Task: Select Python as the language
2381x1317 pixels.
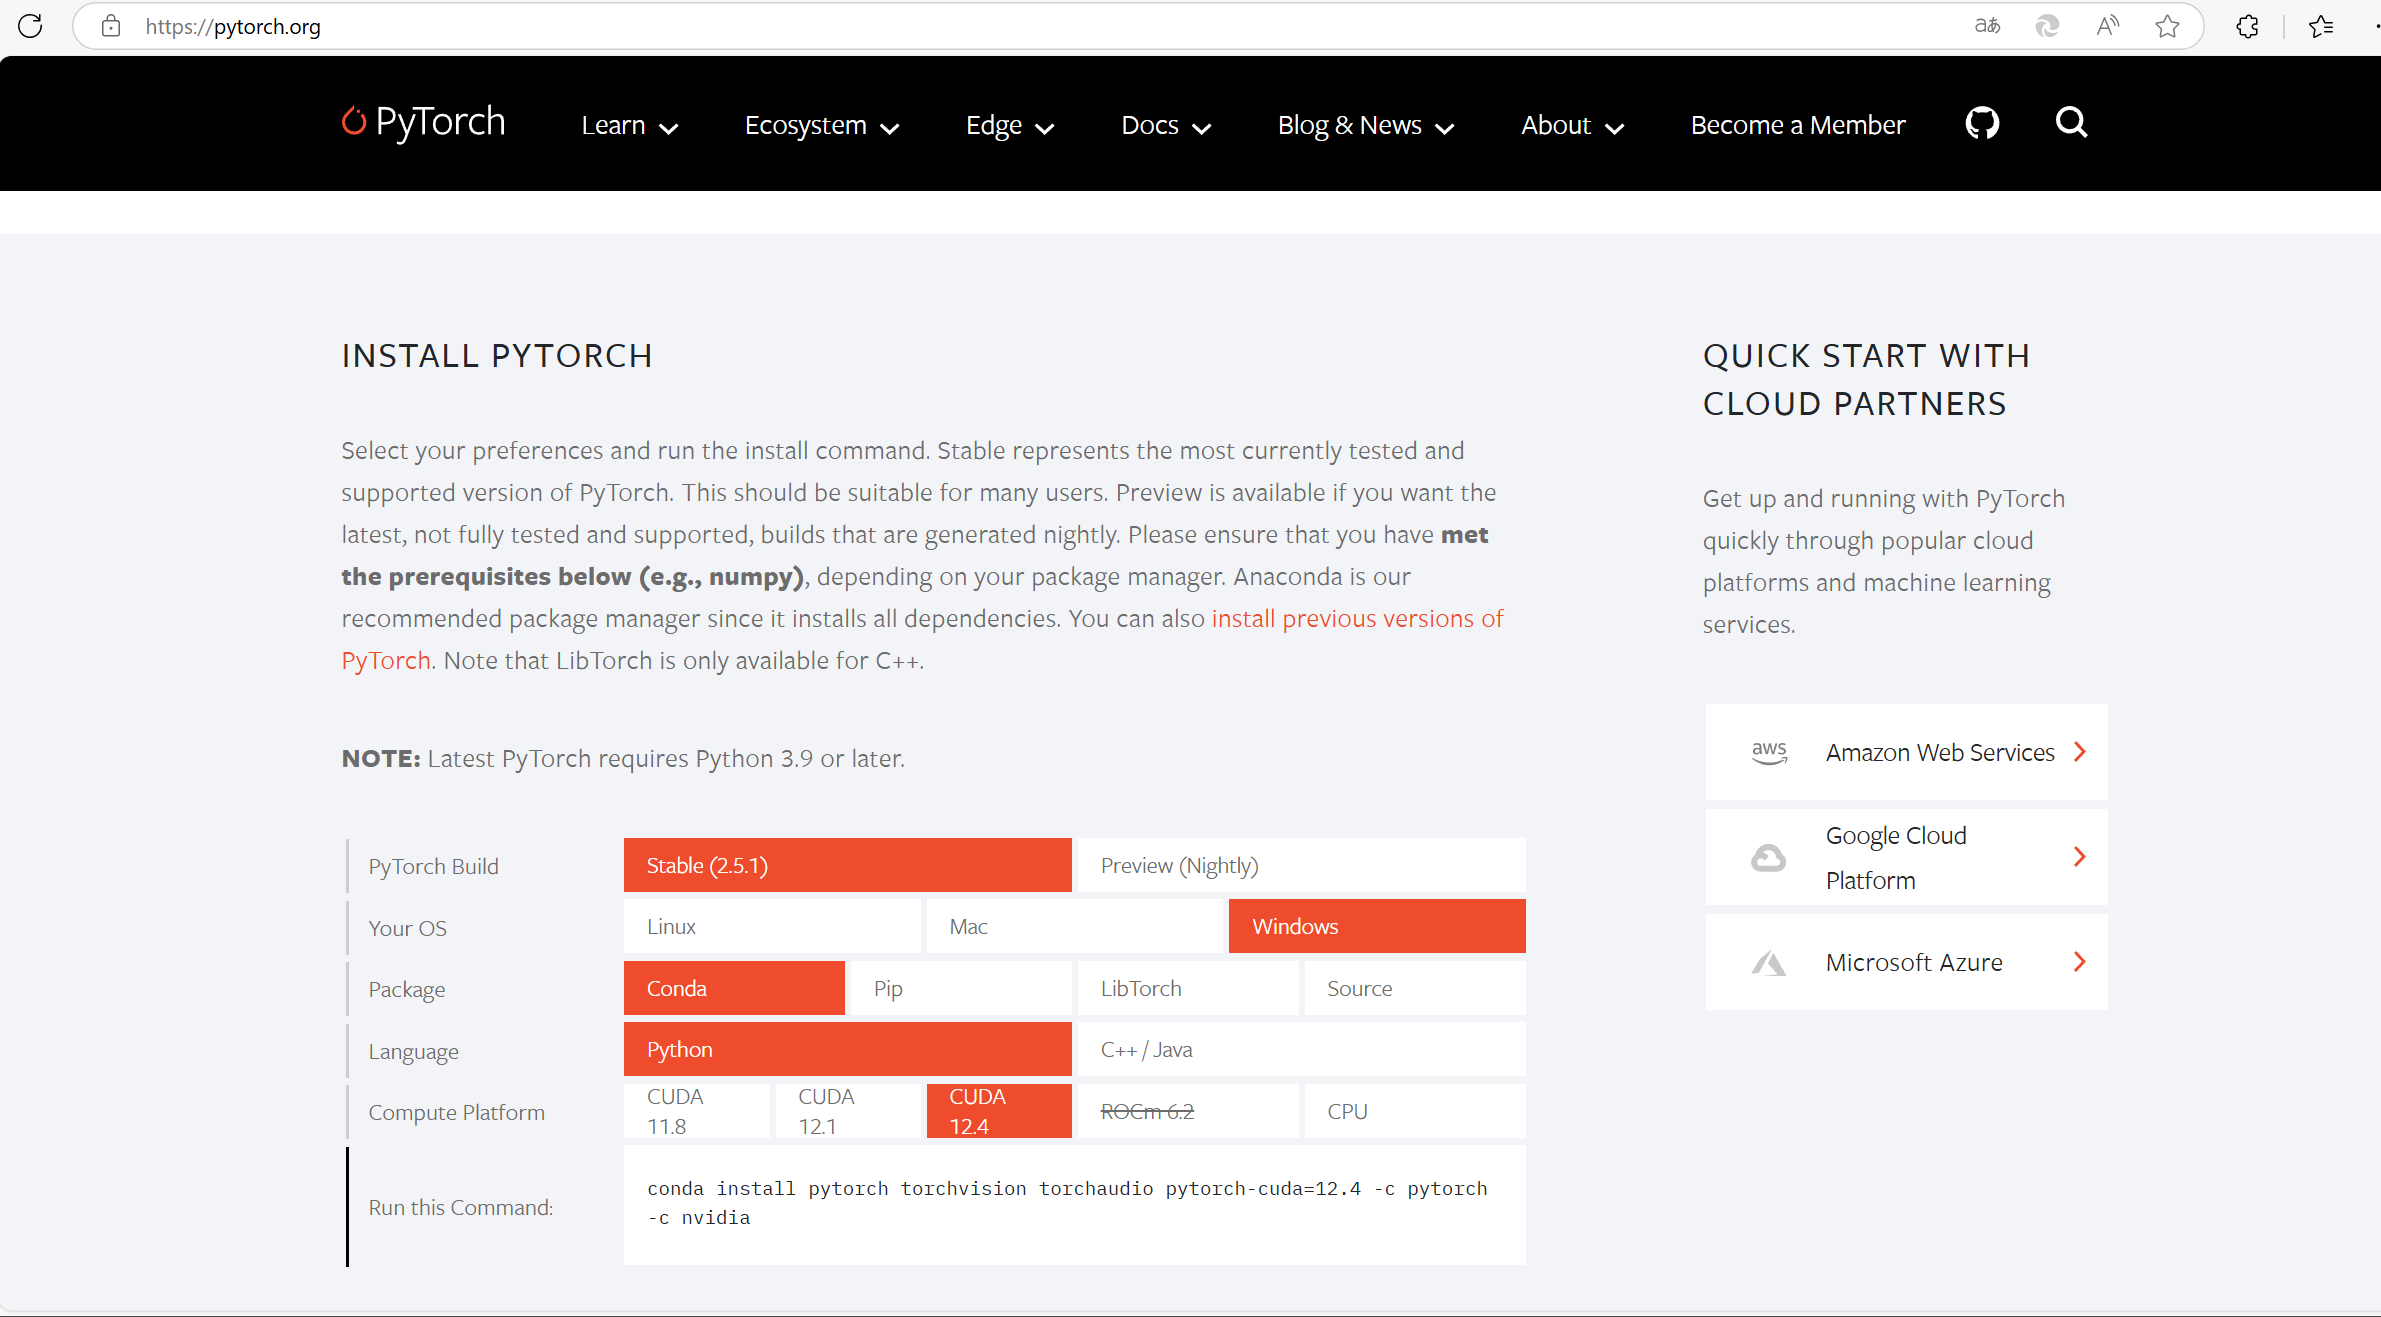Action: [847, 1049]
